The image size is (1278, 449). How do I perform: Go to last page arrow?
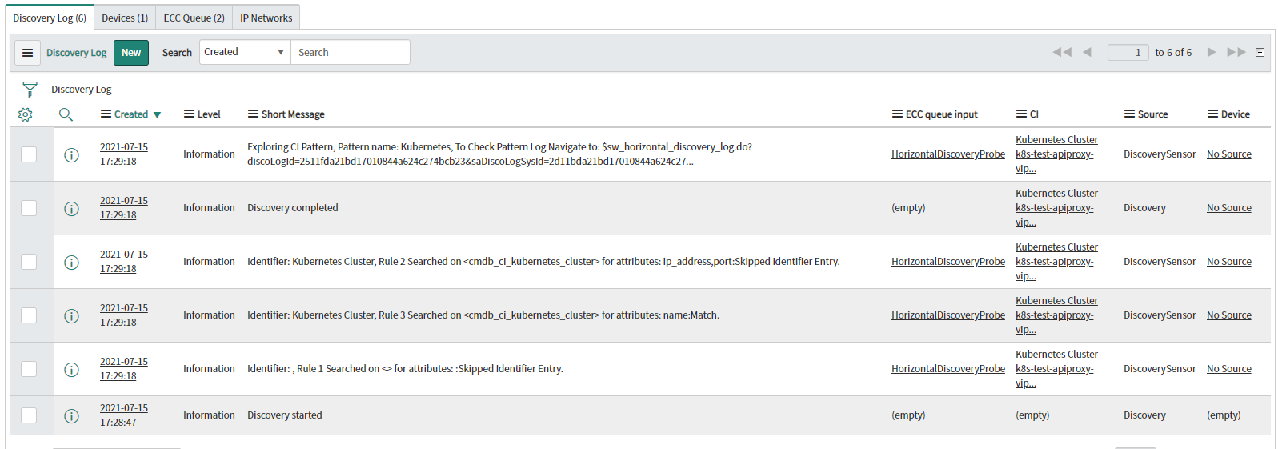pyautogui.click(x=1237, y=52)
